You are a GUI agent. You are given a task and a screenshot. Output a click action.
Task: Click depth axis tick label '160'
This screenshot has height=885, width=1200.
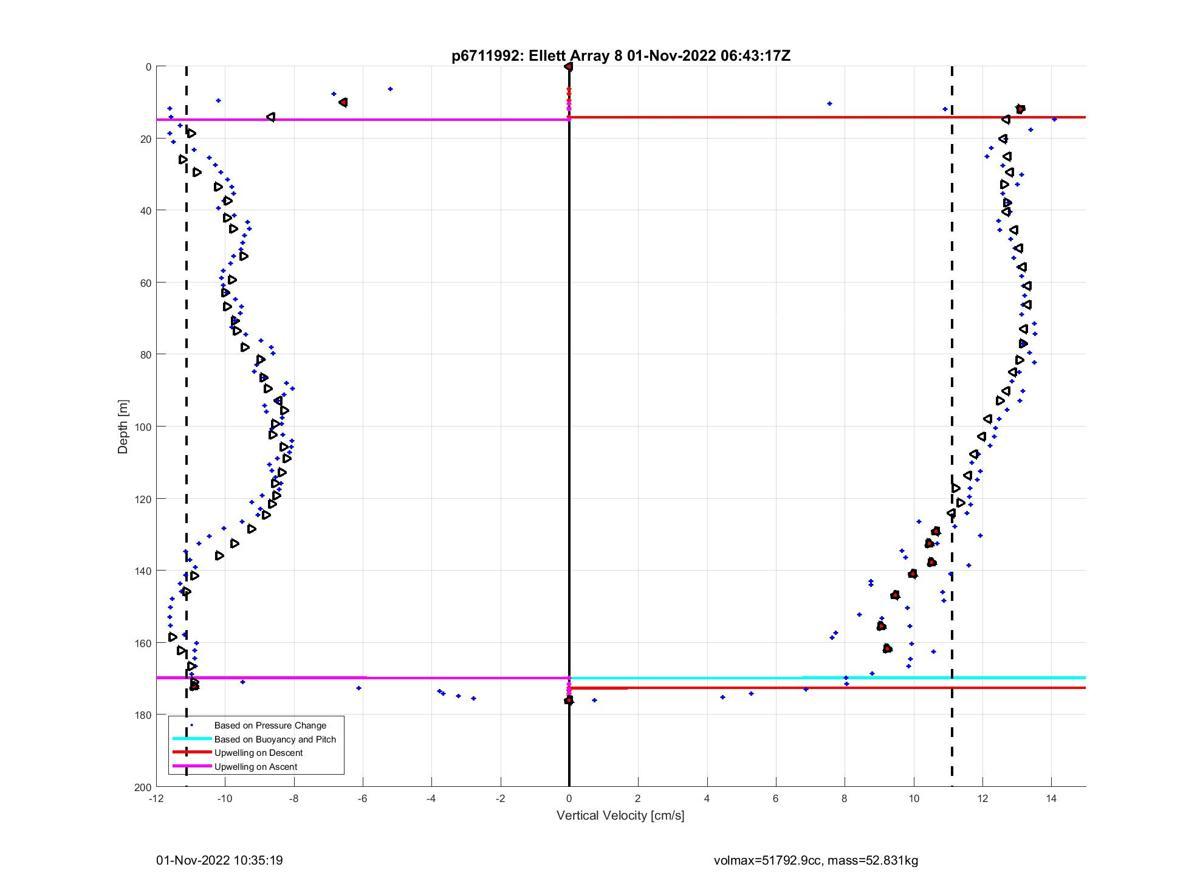coord(142,643)
